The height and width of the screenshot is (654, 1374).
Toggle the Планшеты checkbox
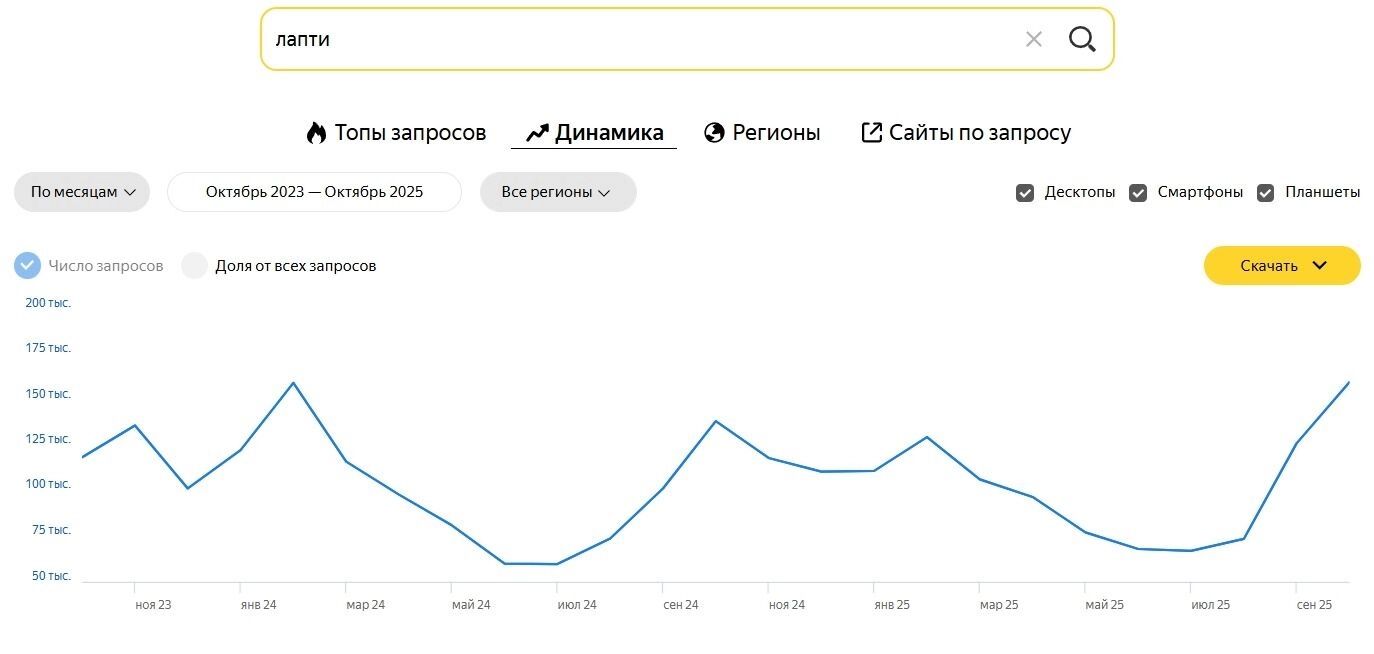pyautogui.click(x=1266, y=193)
